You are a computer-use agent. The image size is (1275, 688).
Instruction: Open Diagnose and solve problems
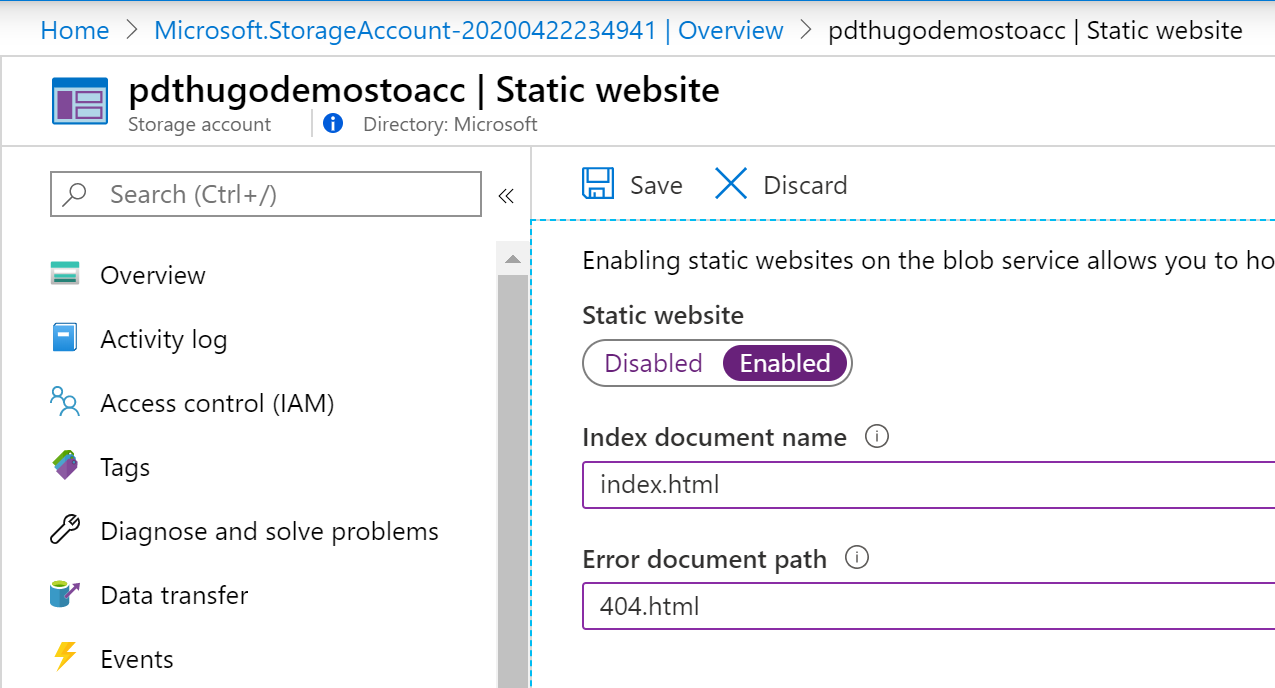(269, 531)
